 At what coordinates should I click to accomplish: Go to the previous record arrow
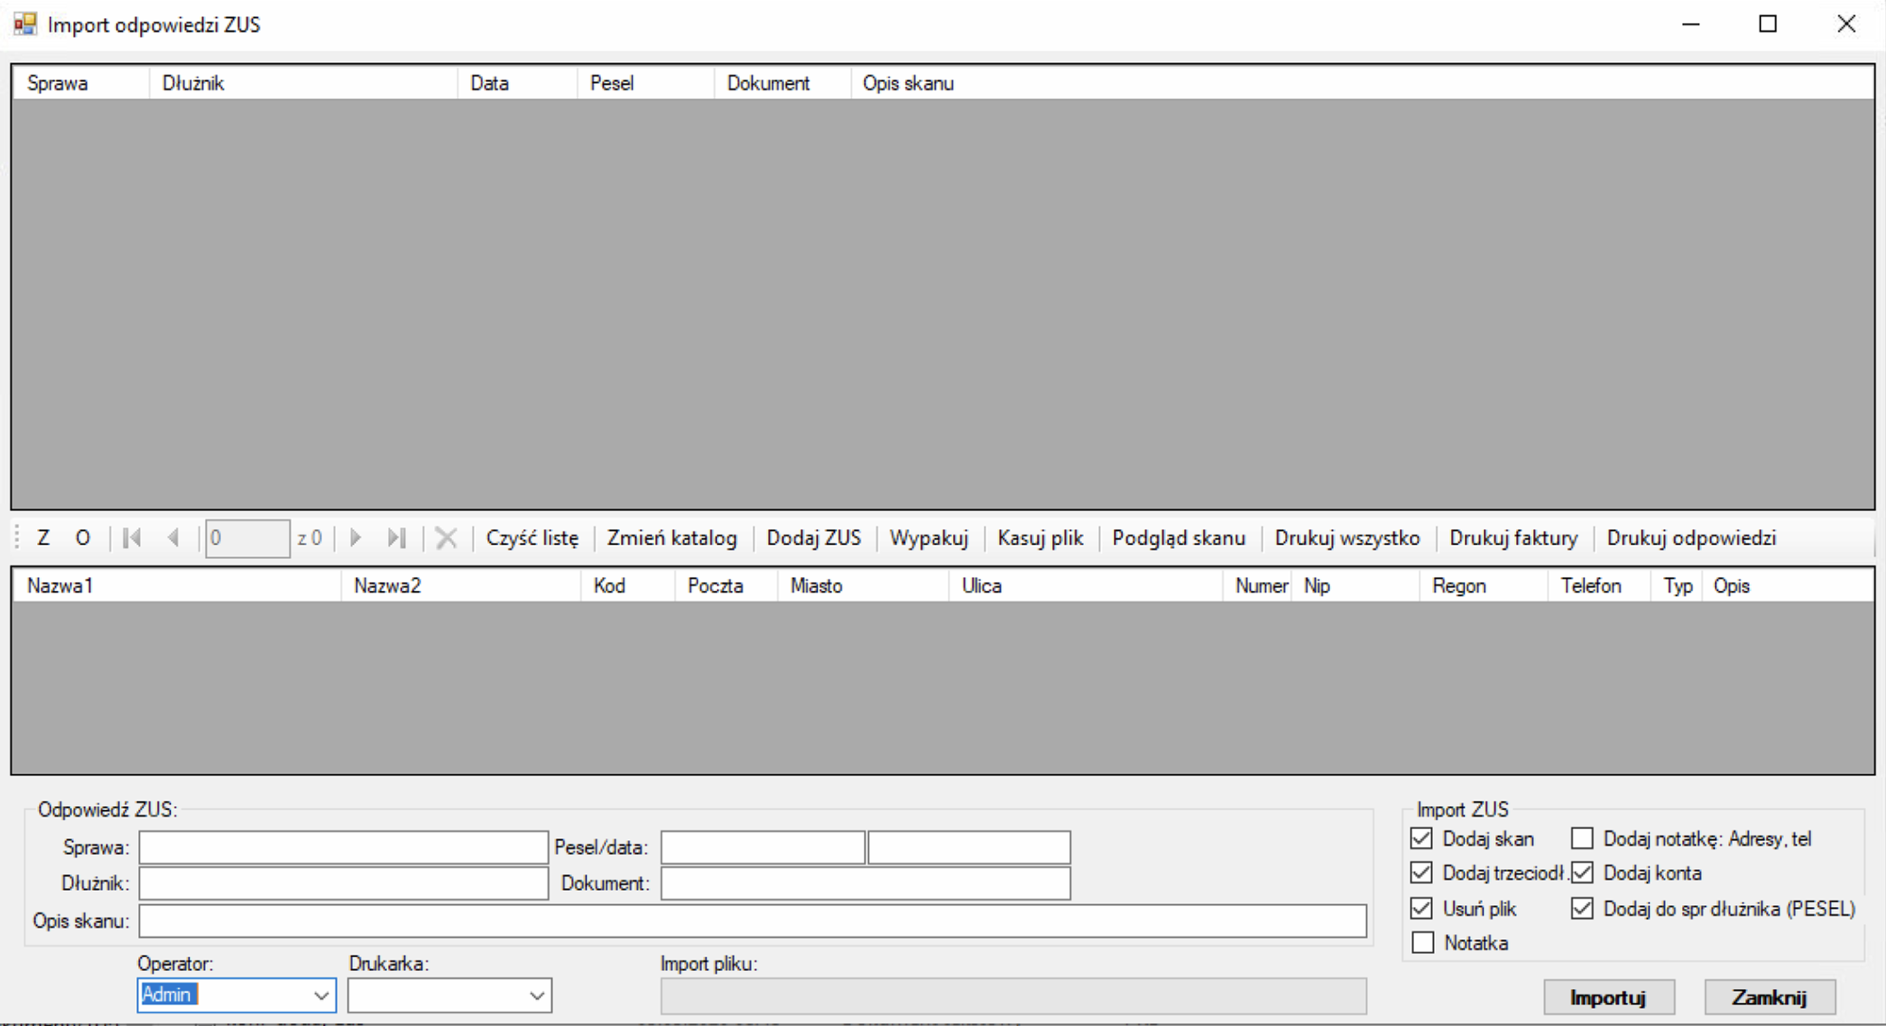(174, 538)
